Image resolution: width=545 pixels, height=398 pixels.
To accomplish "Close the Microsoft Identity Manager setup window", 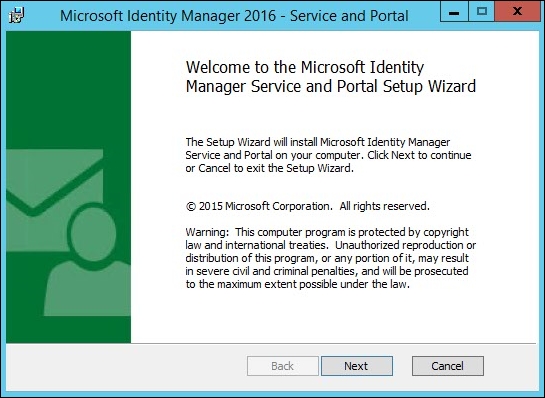I will [518, 11].
